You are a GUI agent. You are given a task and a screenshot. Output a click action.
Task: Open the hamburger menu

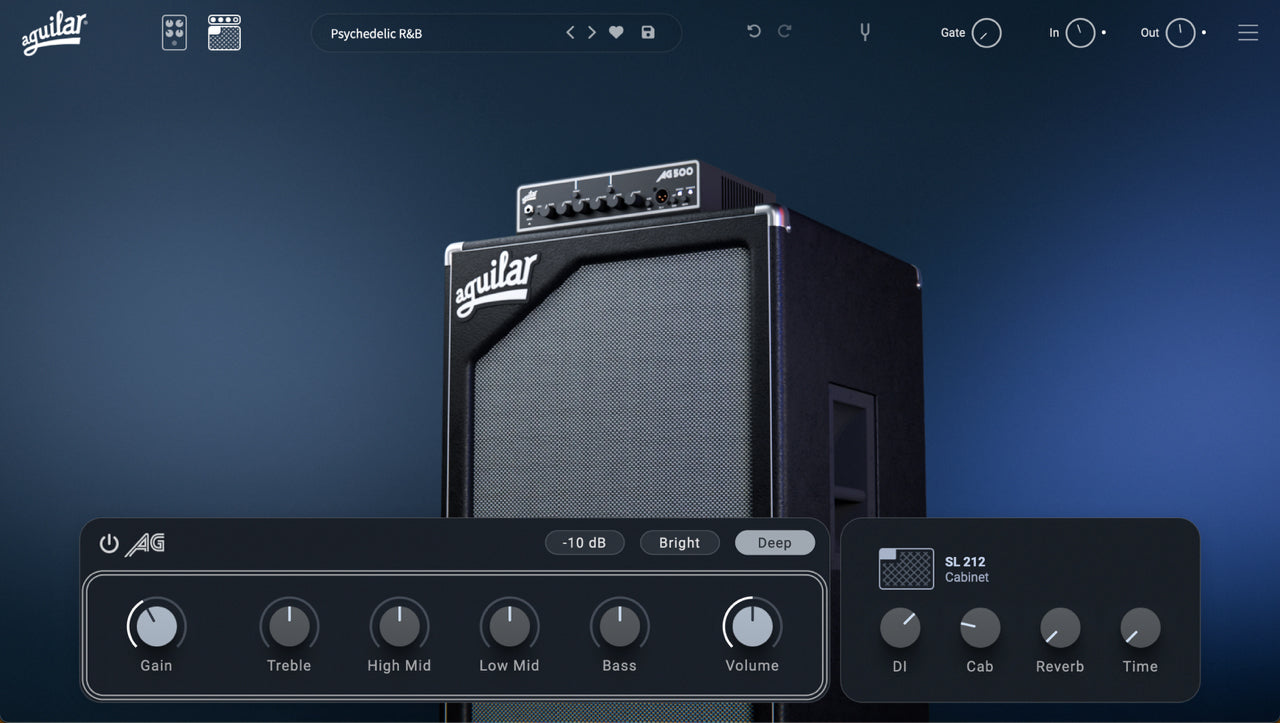tap(1248, 32)
